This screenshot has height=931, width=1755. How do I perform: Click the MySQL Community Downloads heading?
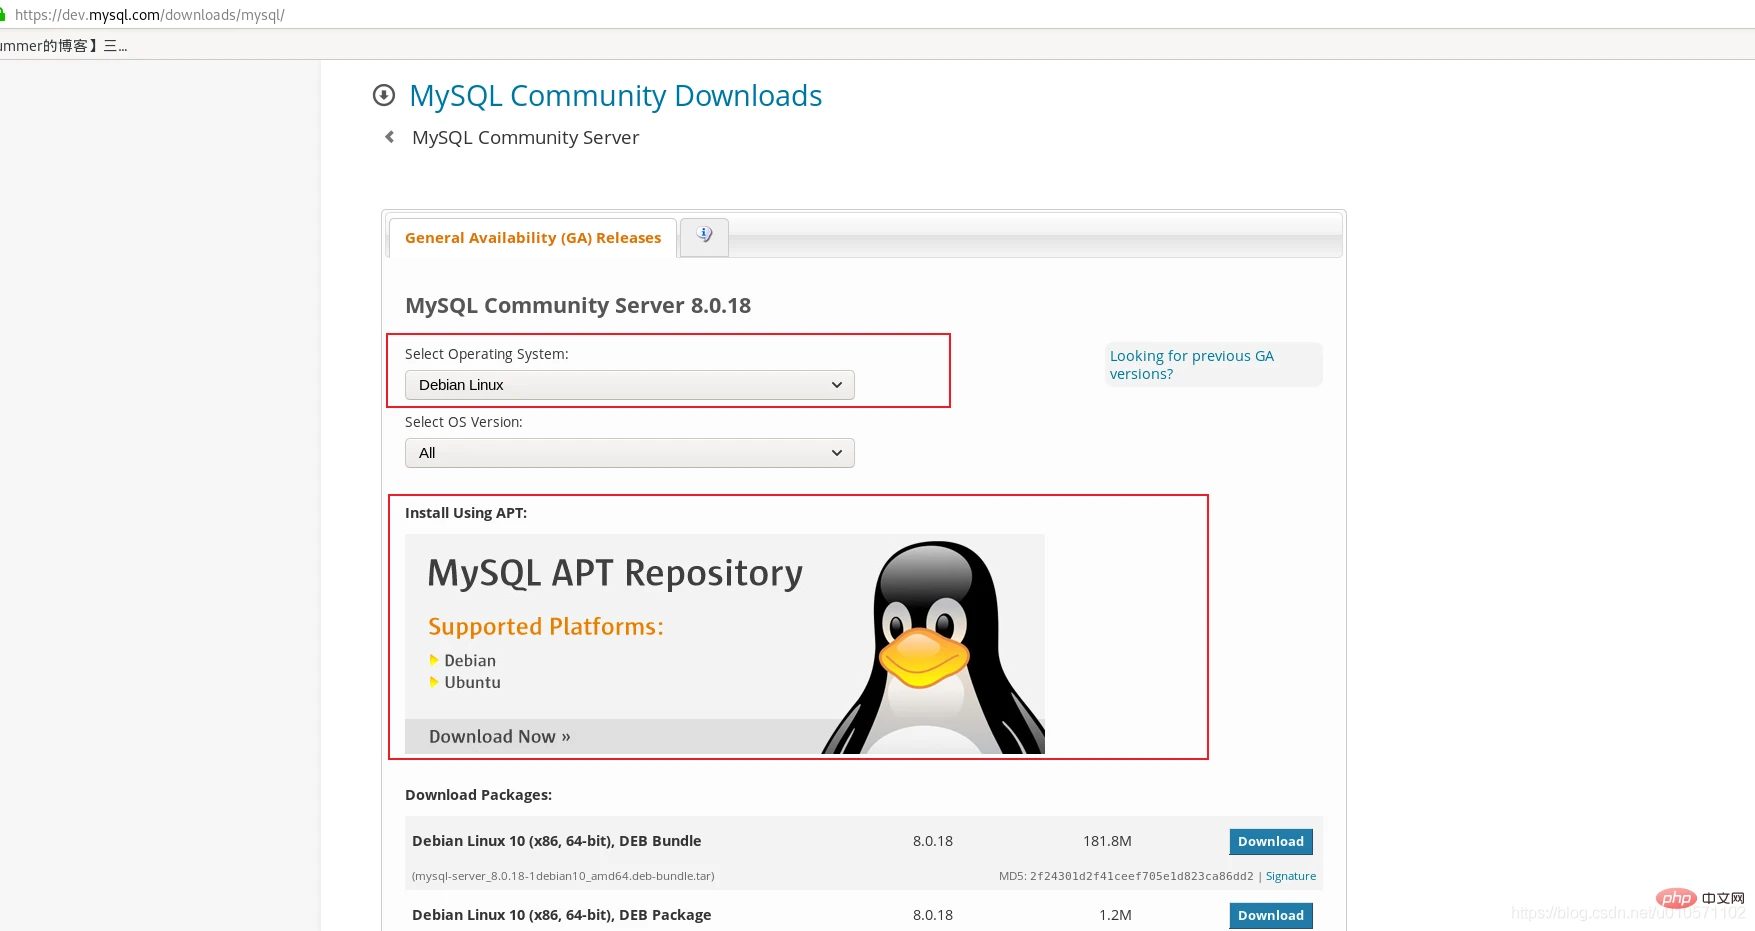615,96
